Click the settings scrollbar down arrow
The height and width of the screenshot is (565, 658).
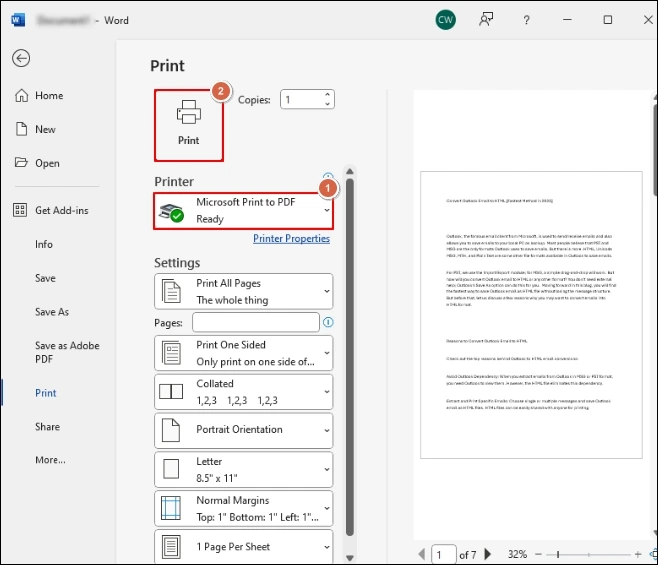pos(350,558)
